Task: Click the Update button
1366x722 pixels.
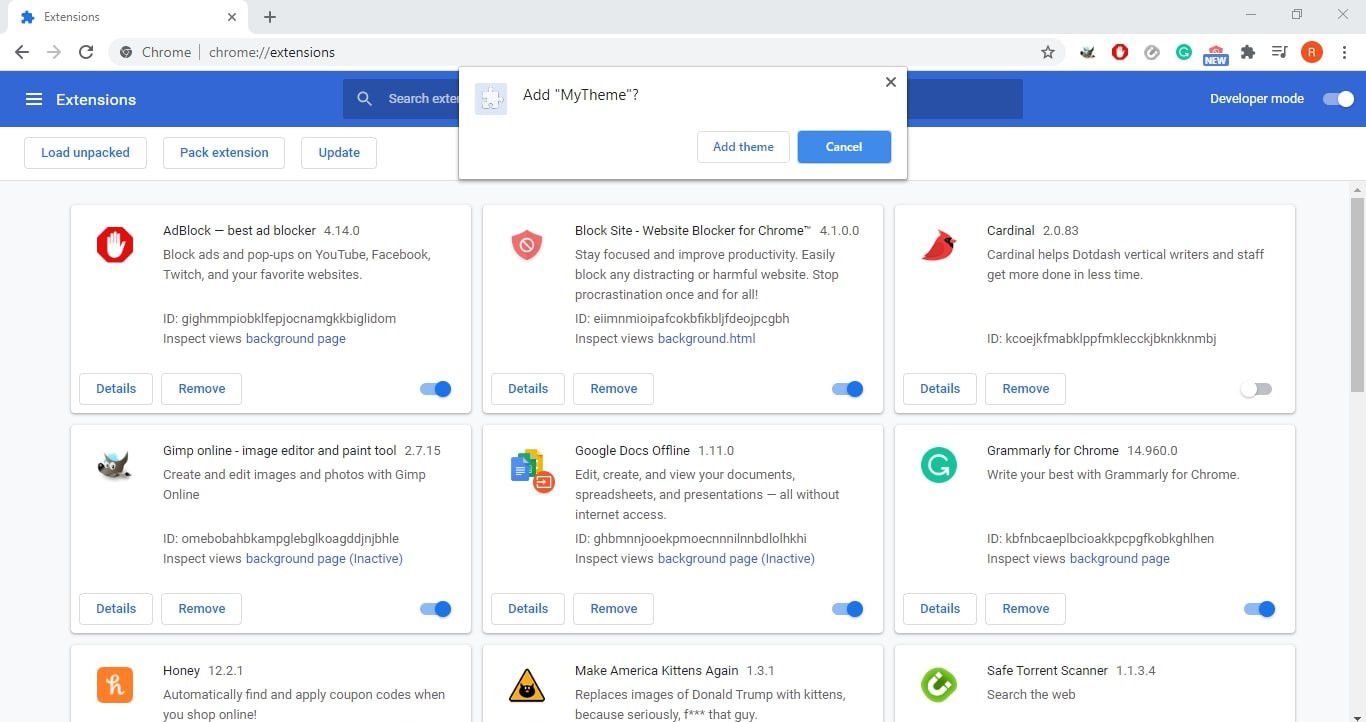Action: (339, 153)
